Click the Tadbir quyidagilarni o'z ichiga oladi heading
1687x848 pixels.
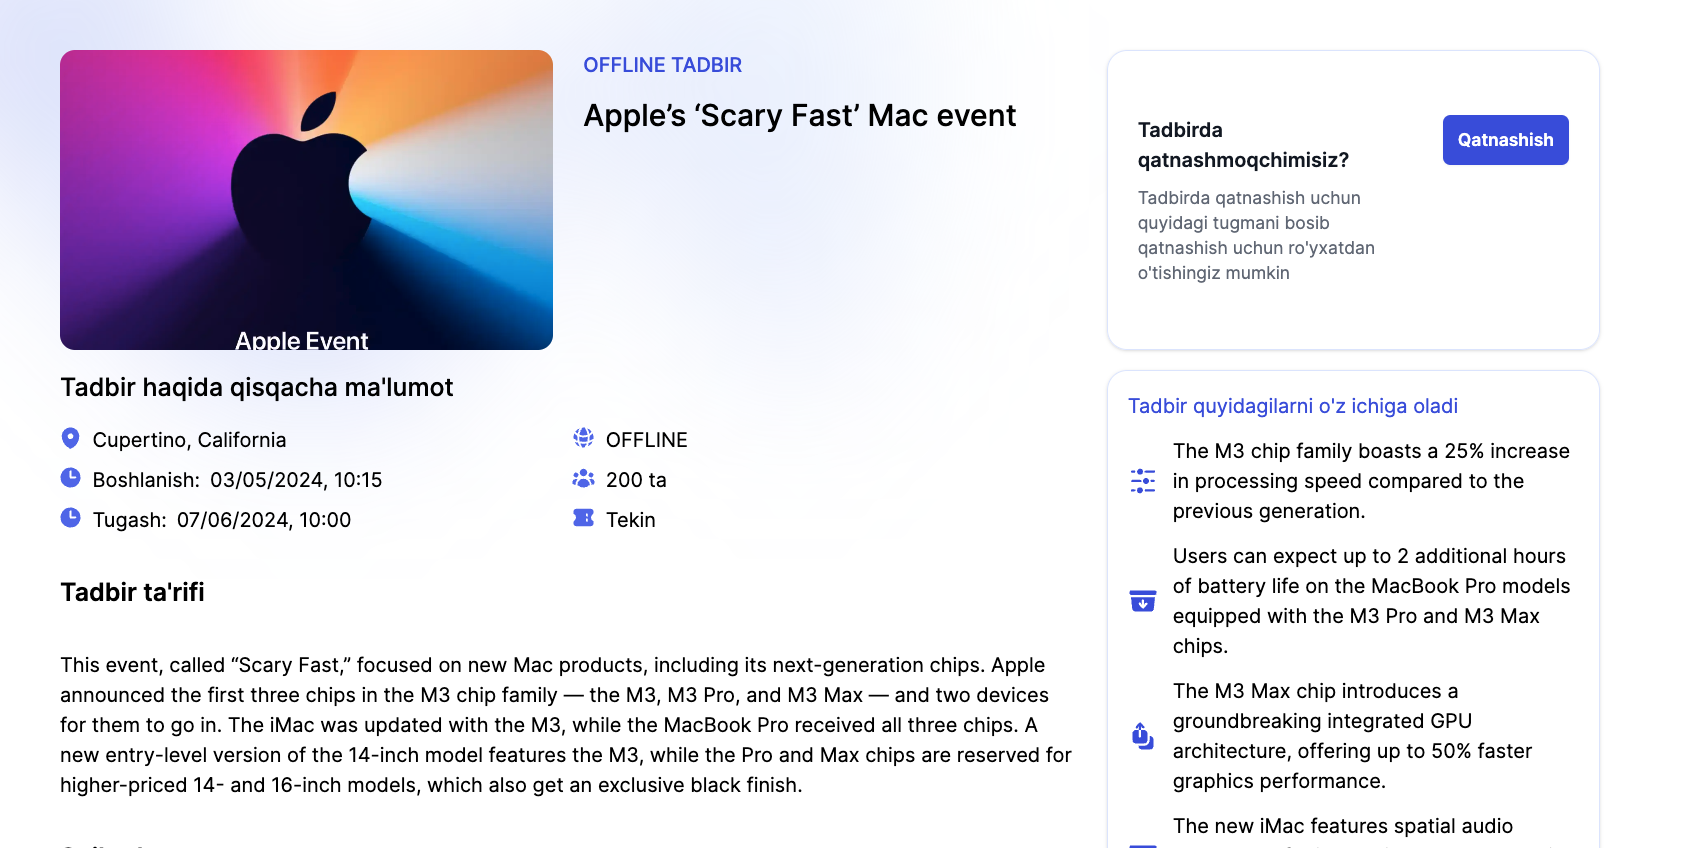click(x=1292, y=406)
